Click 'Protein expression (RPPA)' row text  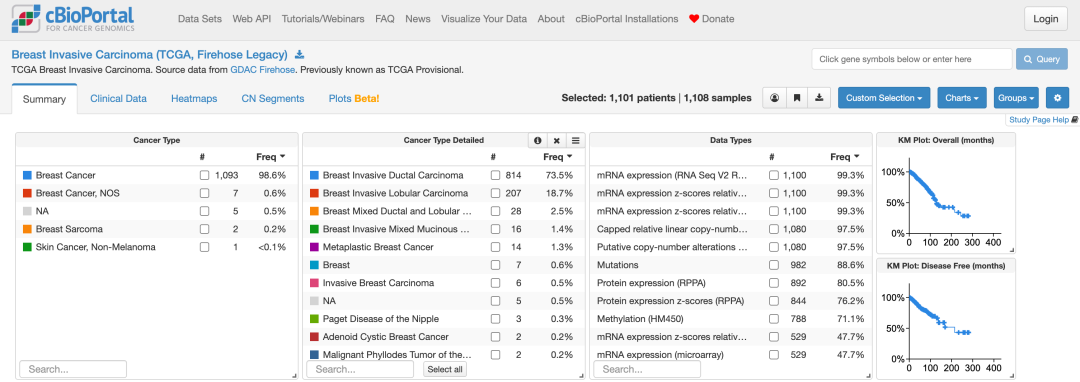[651, 283]
